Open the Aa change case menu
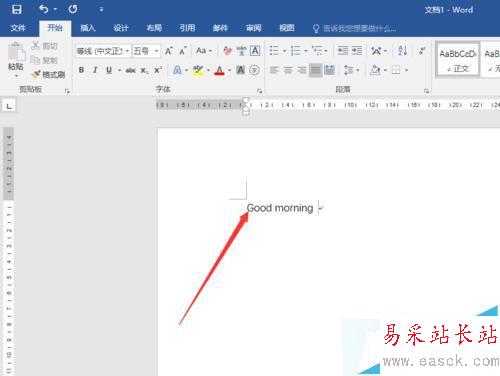 point(204,51)
